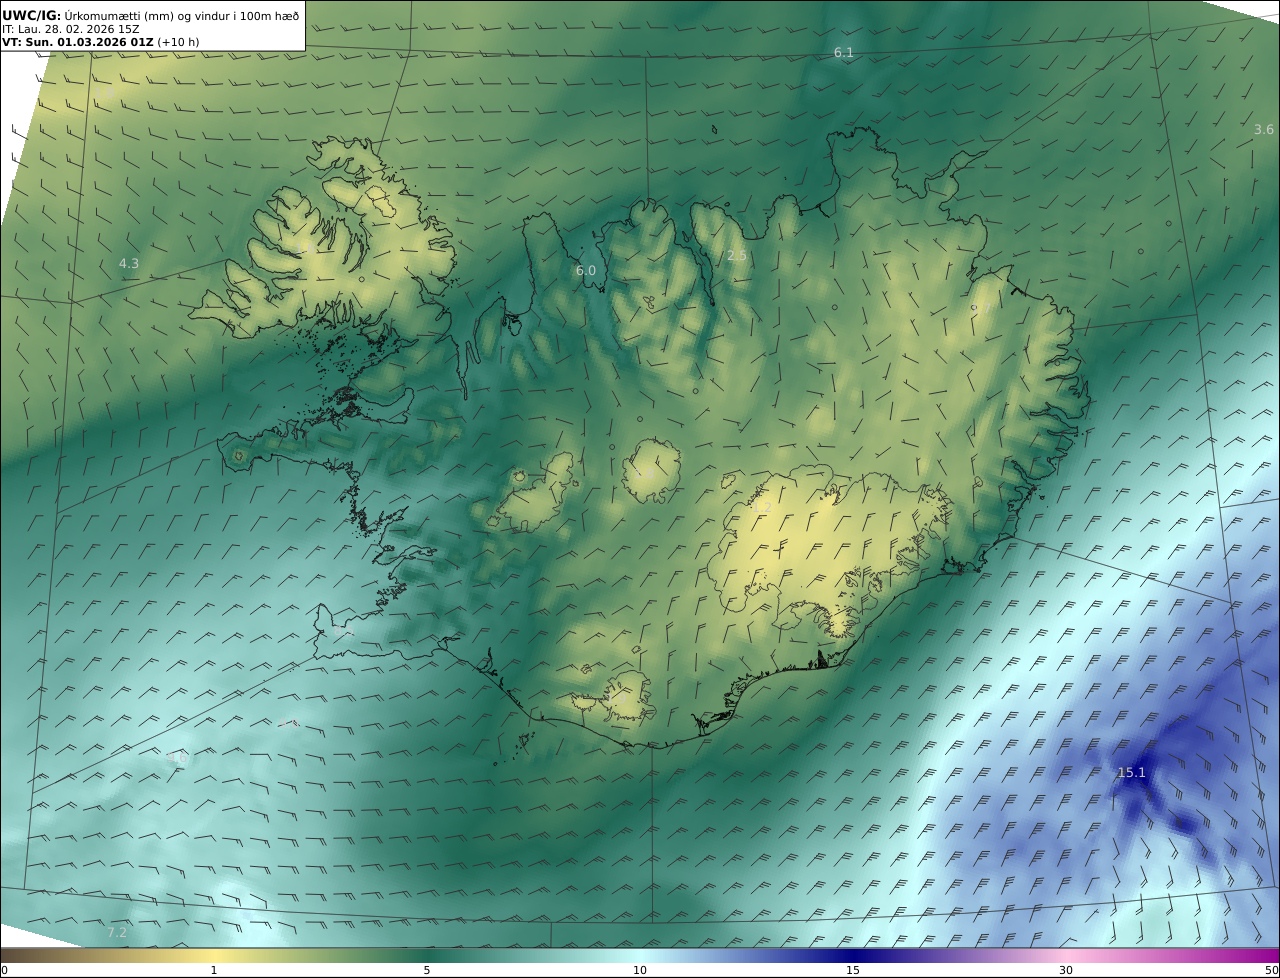Click the 'UWC/IG: Úrkomumætti (mm)' title line
The height and width of the screenshot is (978, 1280).
click(x=150, y=15)
